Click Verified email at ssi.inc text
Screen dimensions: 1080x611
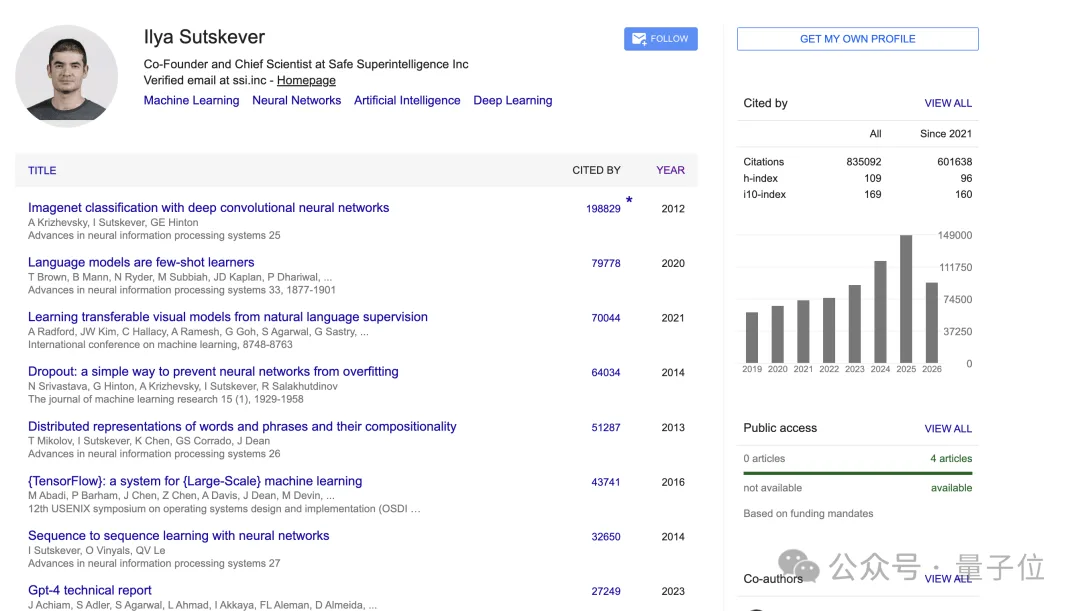pyautogui.click(x=205, y=80)
